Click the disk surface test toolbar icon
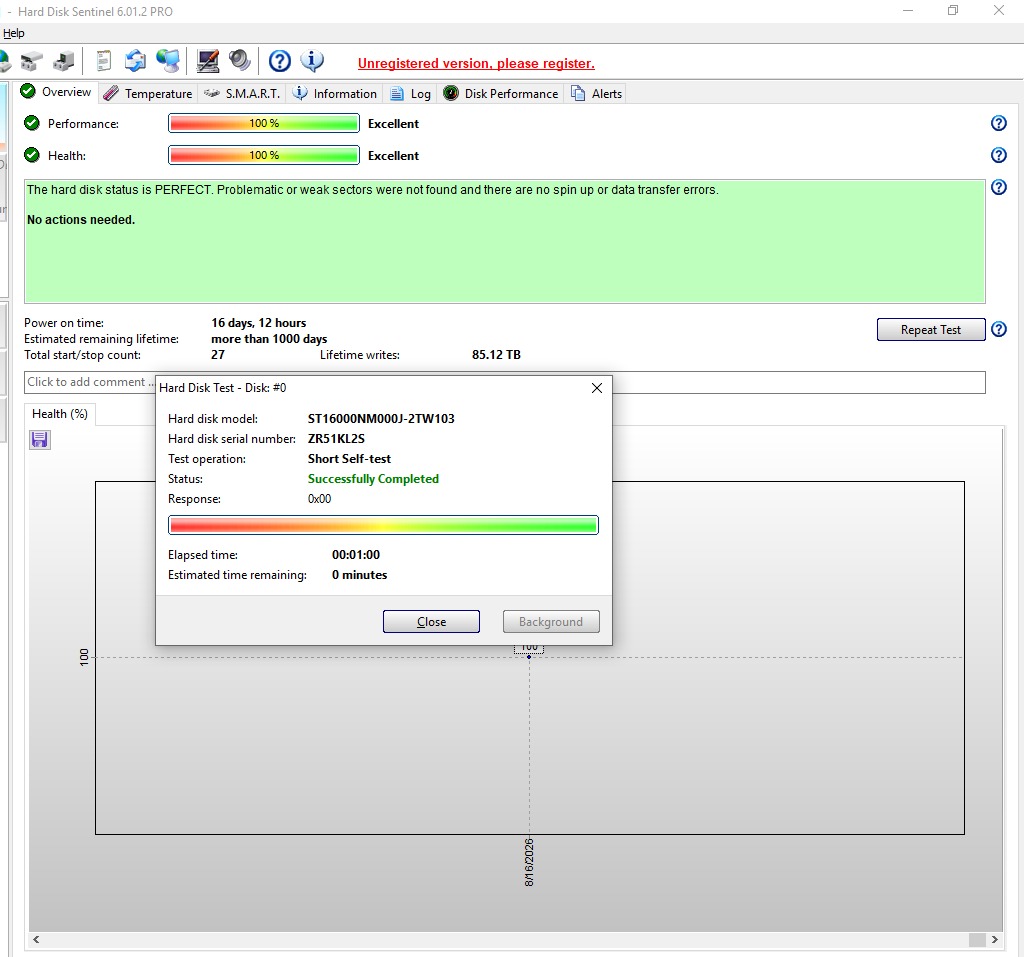 pos(31,61)
